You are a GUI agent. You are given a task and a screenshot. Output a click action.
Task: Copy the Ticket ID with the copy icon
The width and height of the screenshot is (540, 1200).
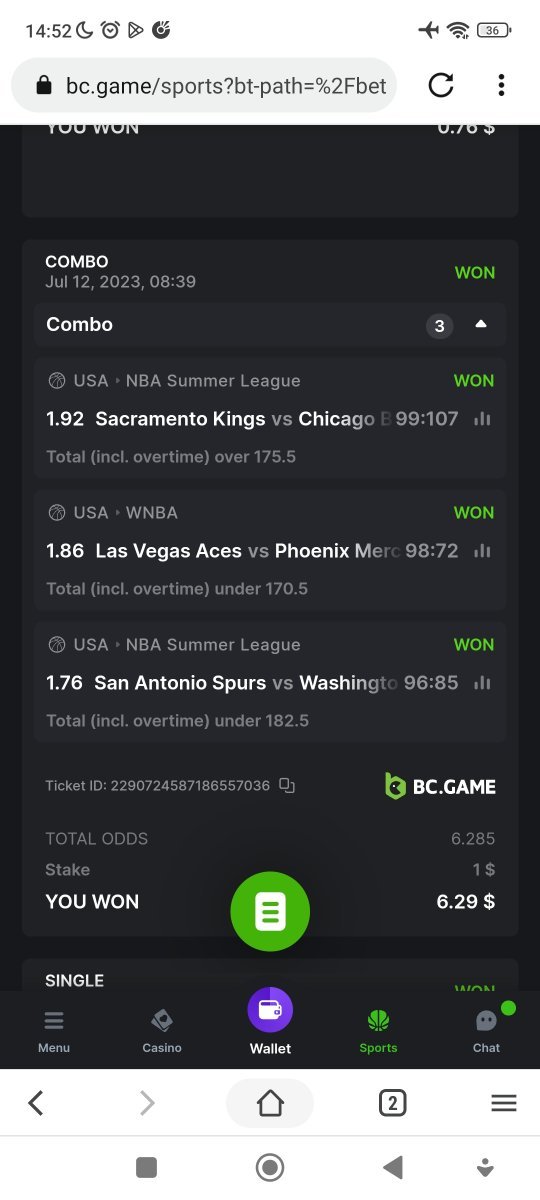click(x=287, y=786)
